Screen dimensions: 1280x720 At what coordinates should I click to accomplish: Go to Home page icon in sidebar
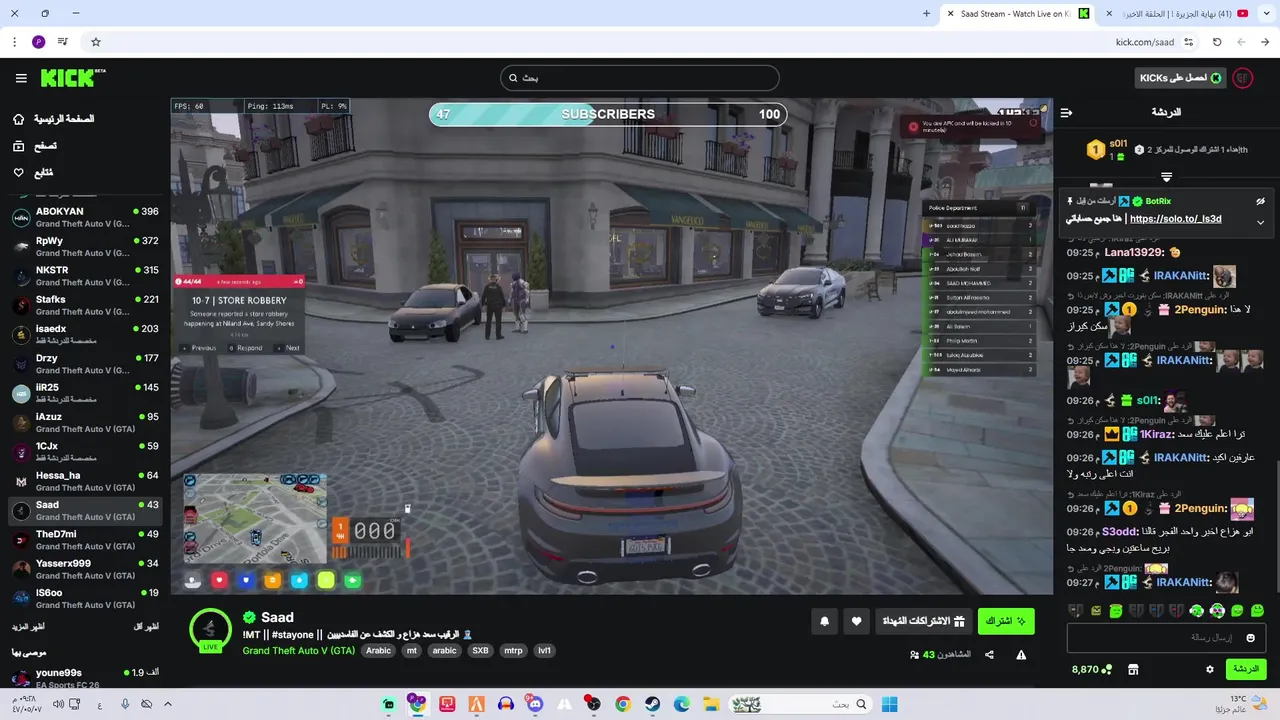(19, 119)
